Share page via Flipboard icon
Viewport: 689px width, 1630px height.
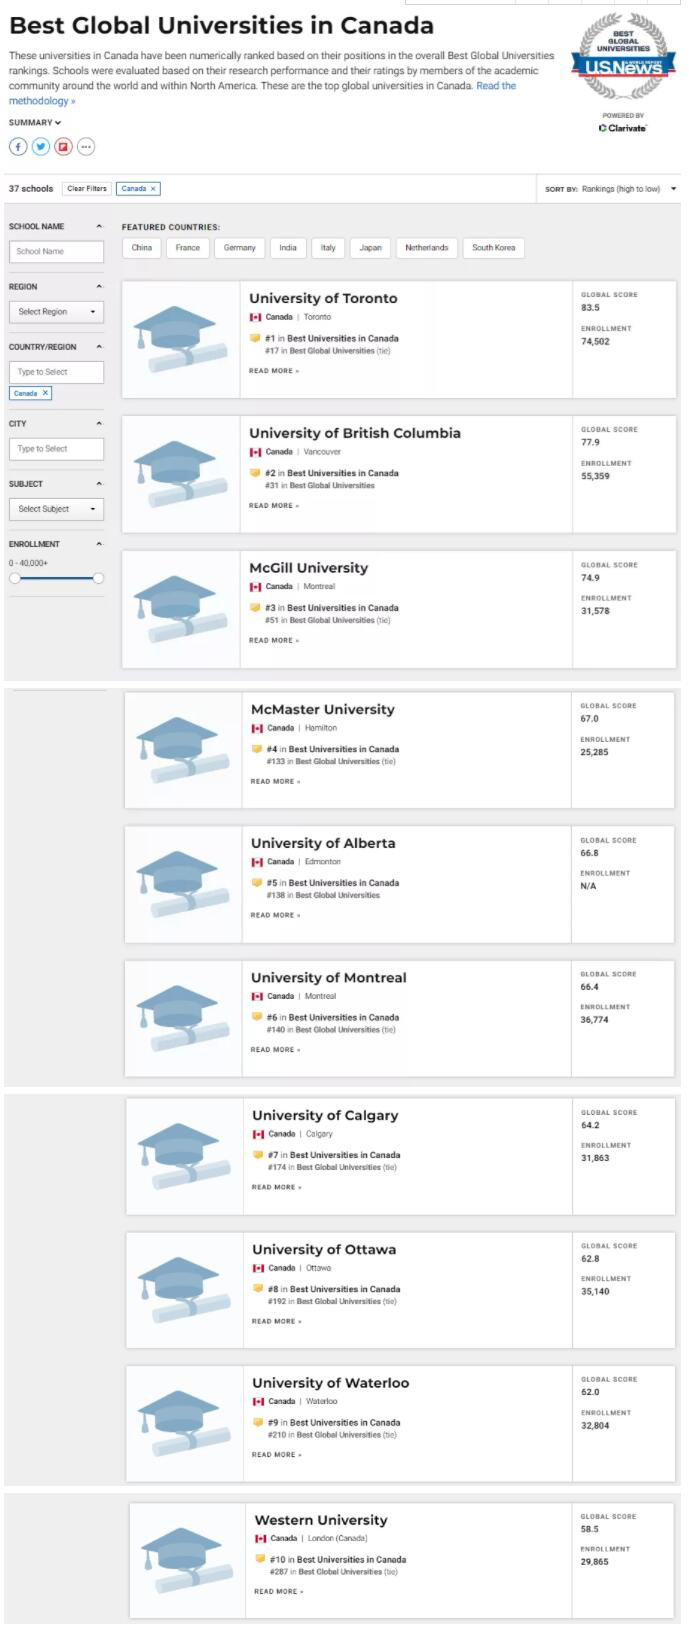click(x=63, y=147)
